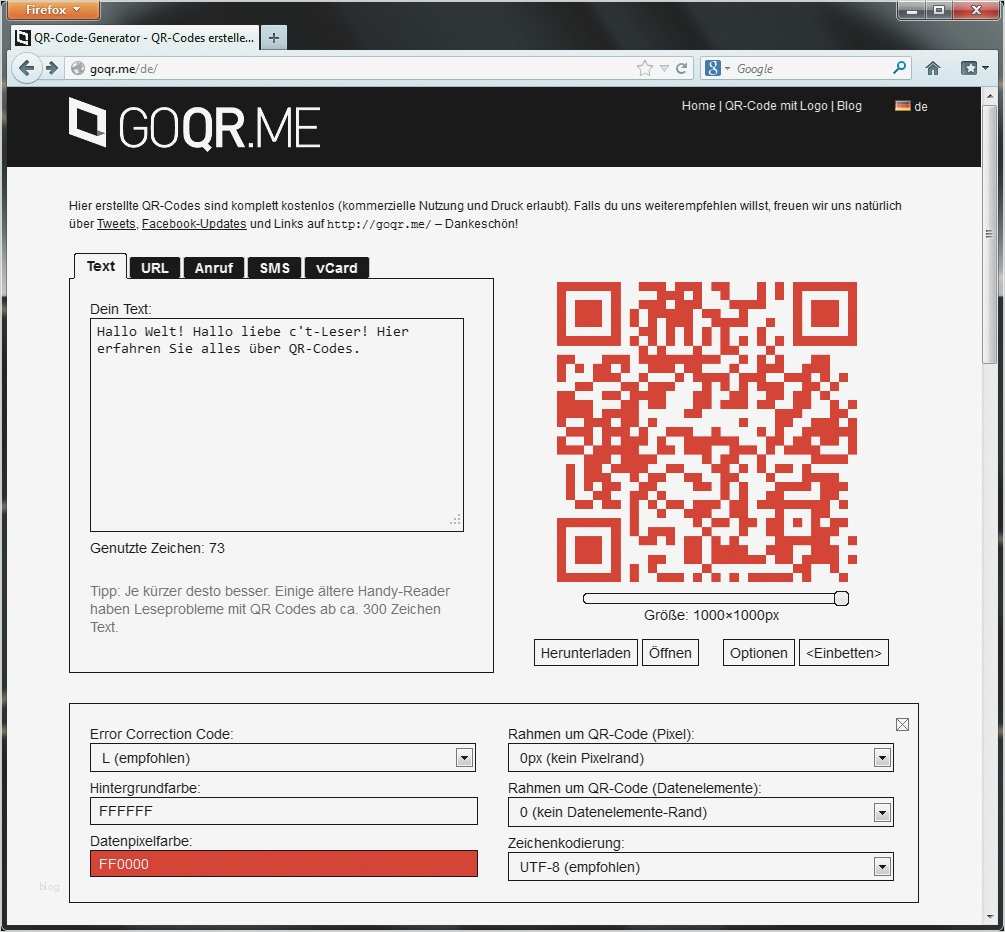Switch to the Text tab
The height and width of the screenshot is (932, 1005).
pyautogui.click(x=101, y=266)
